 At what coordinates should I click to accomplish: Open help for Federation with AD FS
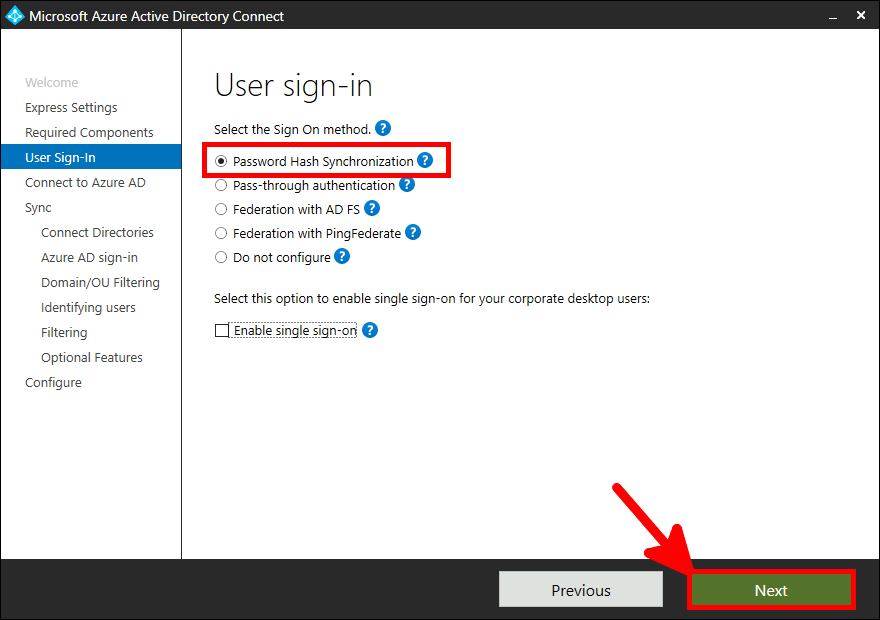[x=372, y=209]
